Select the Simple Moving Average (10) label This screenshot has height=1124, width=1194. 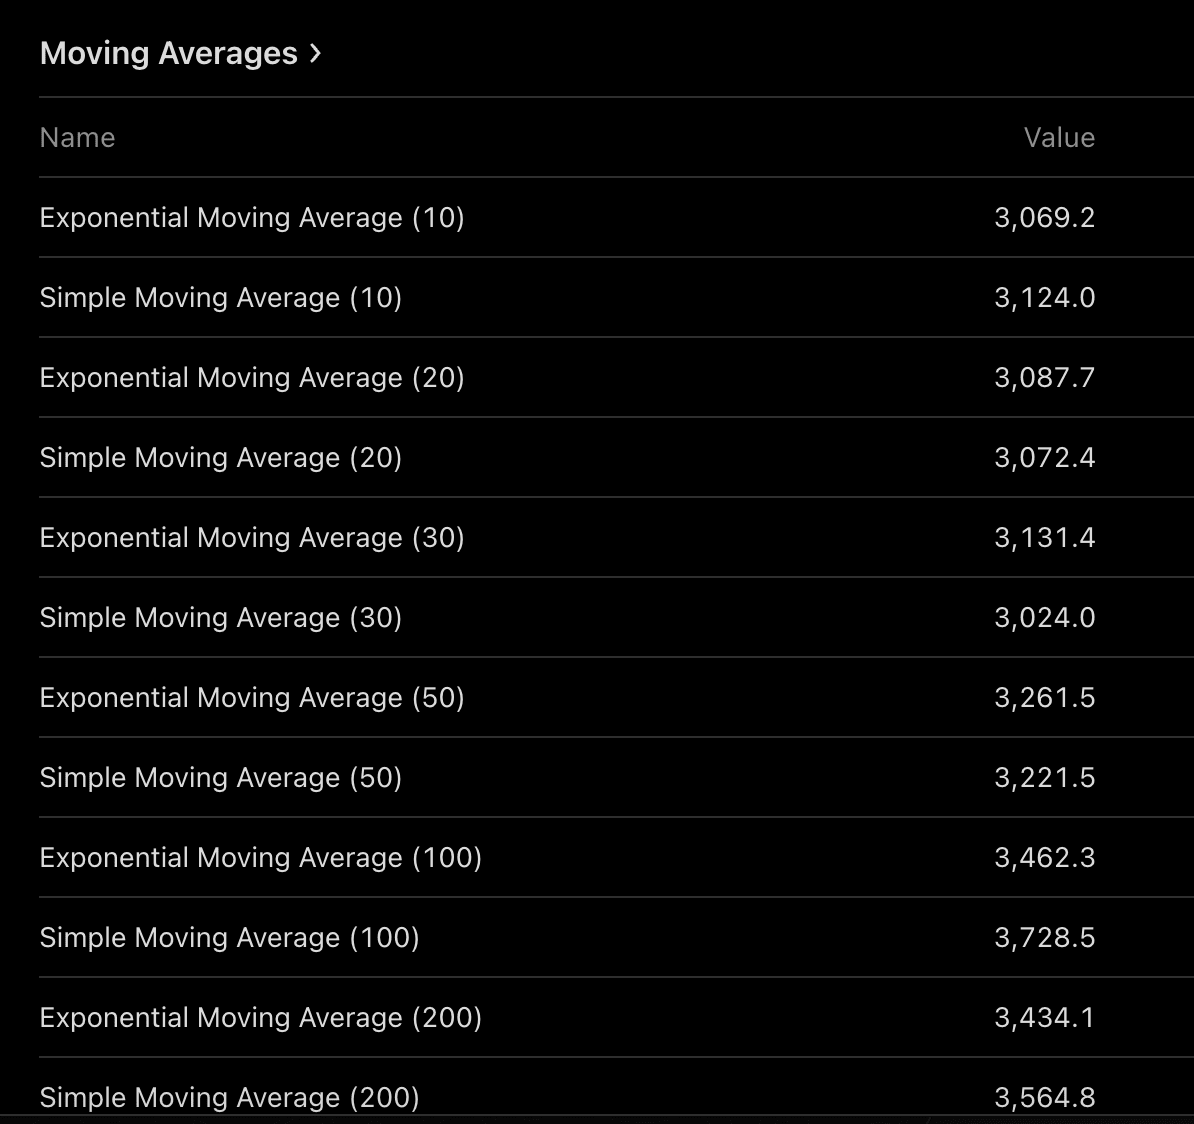coord(220,298)
